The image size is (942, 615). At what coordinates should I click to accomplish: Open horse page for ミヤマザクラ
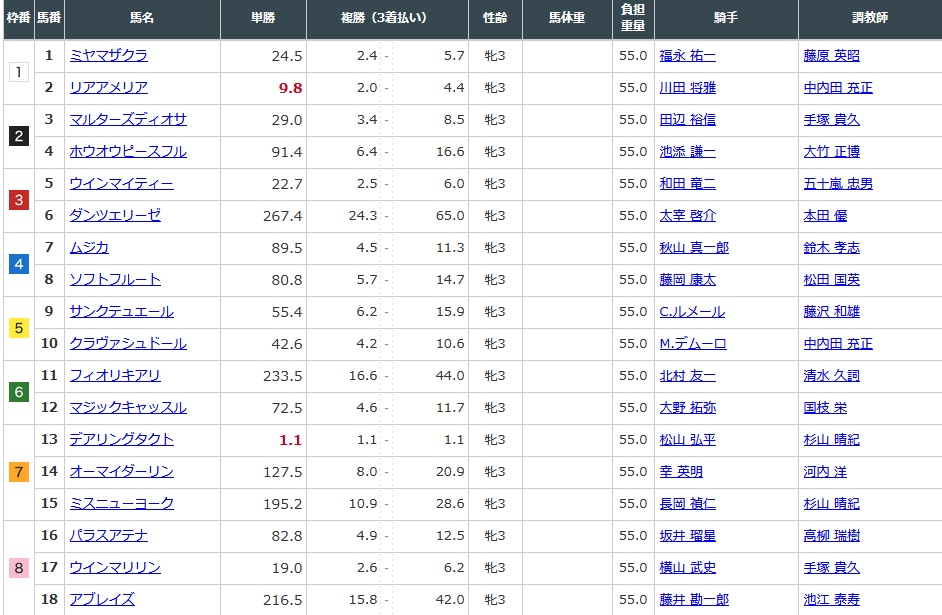pyautogui.click(x=108, y=56)
